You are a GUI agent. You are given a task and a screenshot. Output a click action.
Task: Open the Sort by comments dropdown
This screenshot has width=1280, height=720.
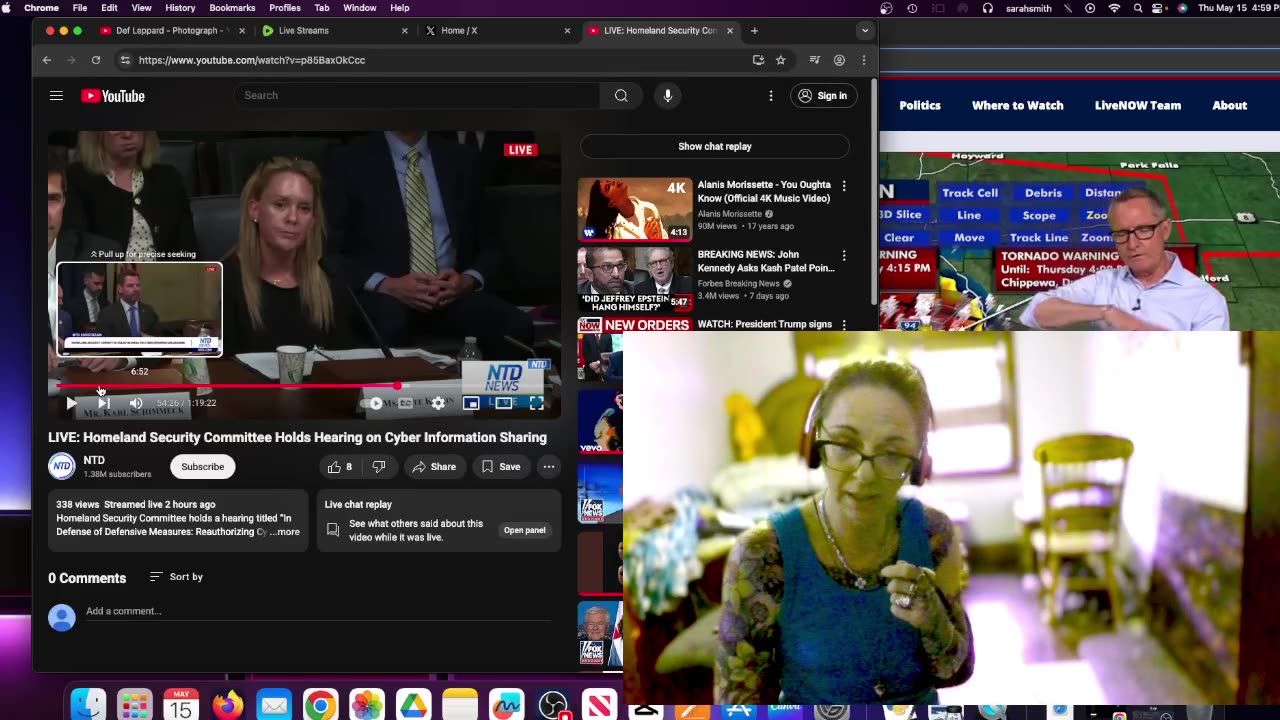click(176, 577)
